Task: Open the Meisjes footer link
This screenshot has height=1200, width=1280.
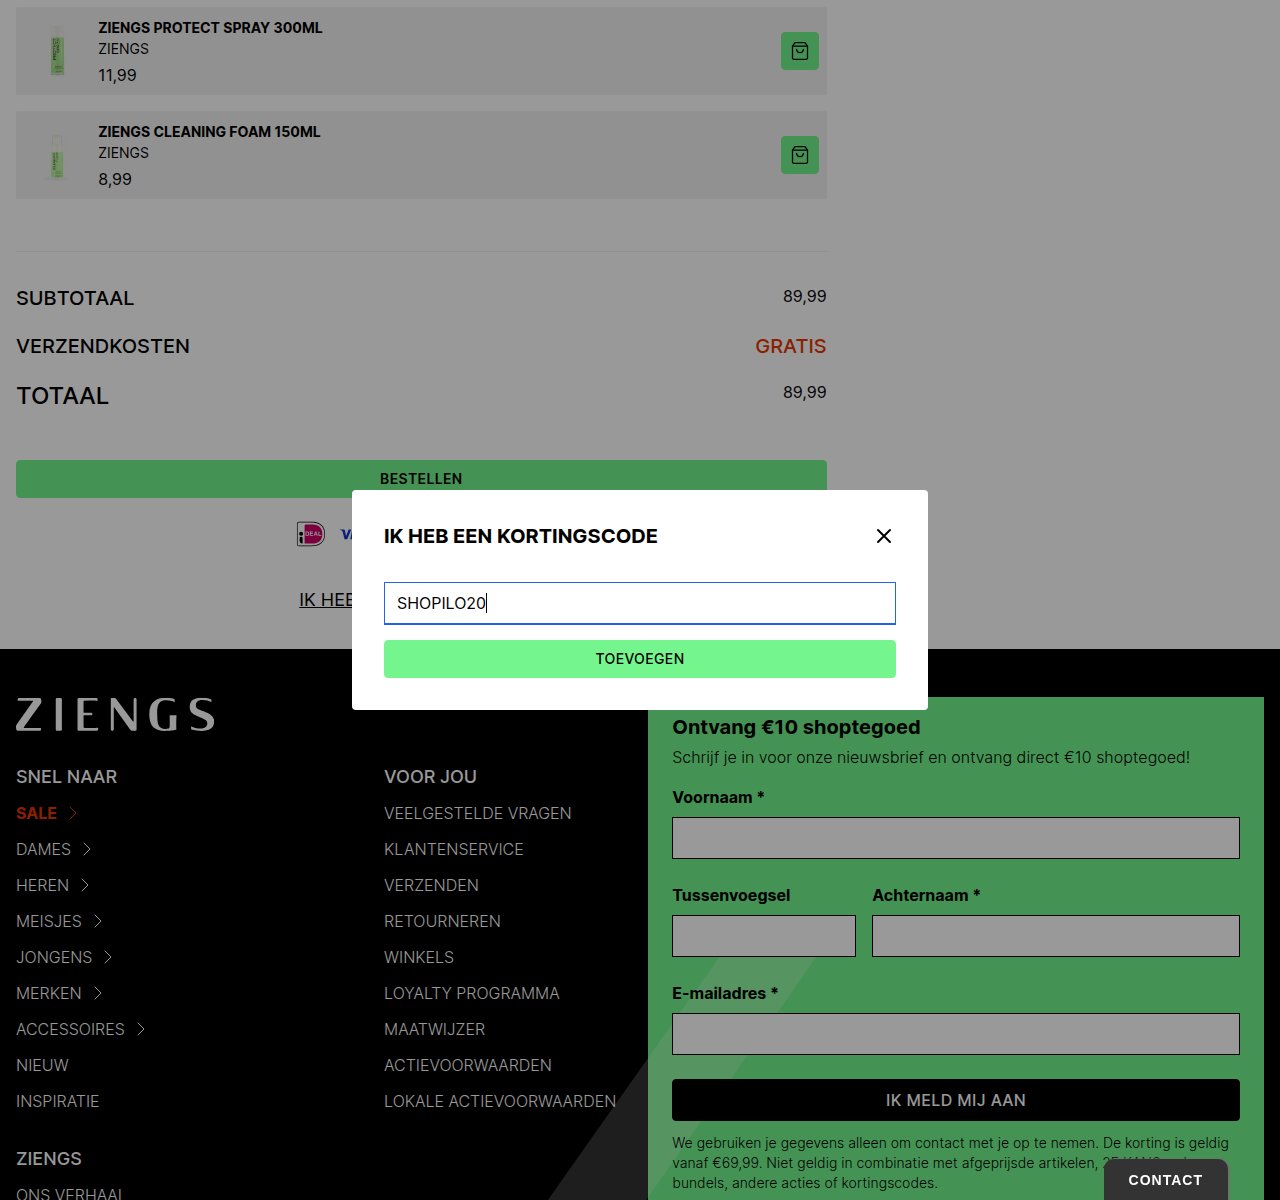Action: coord(49,921)
